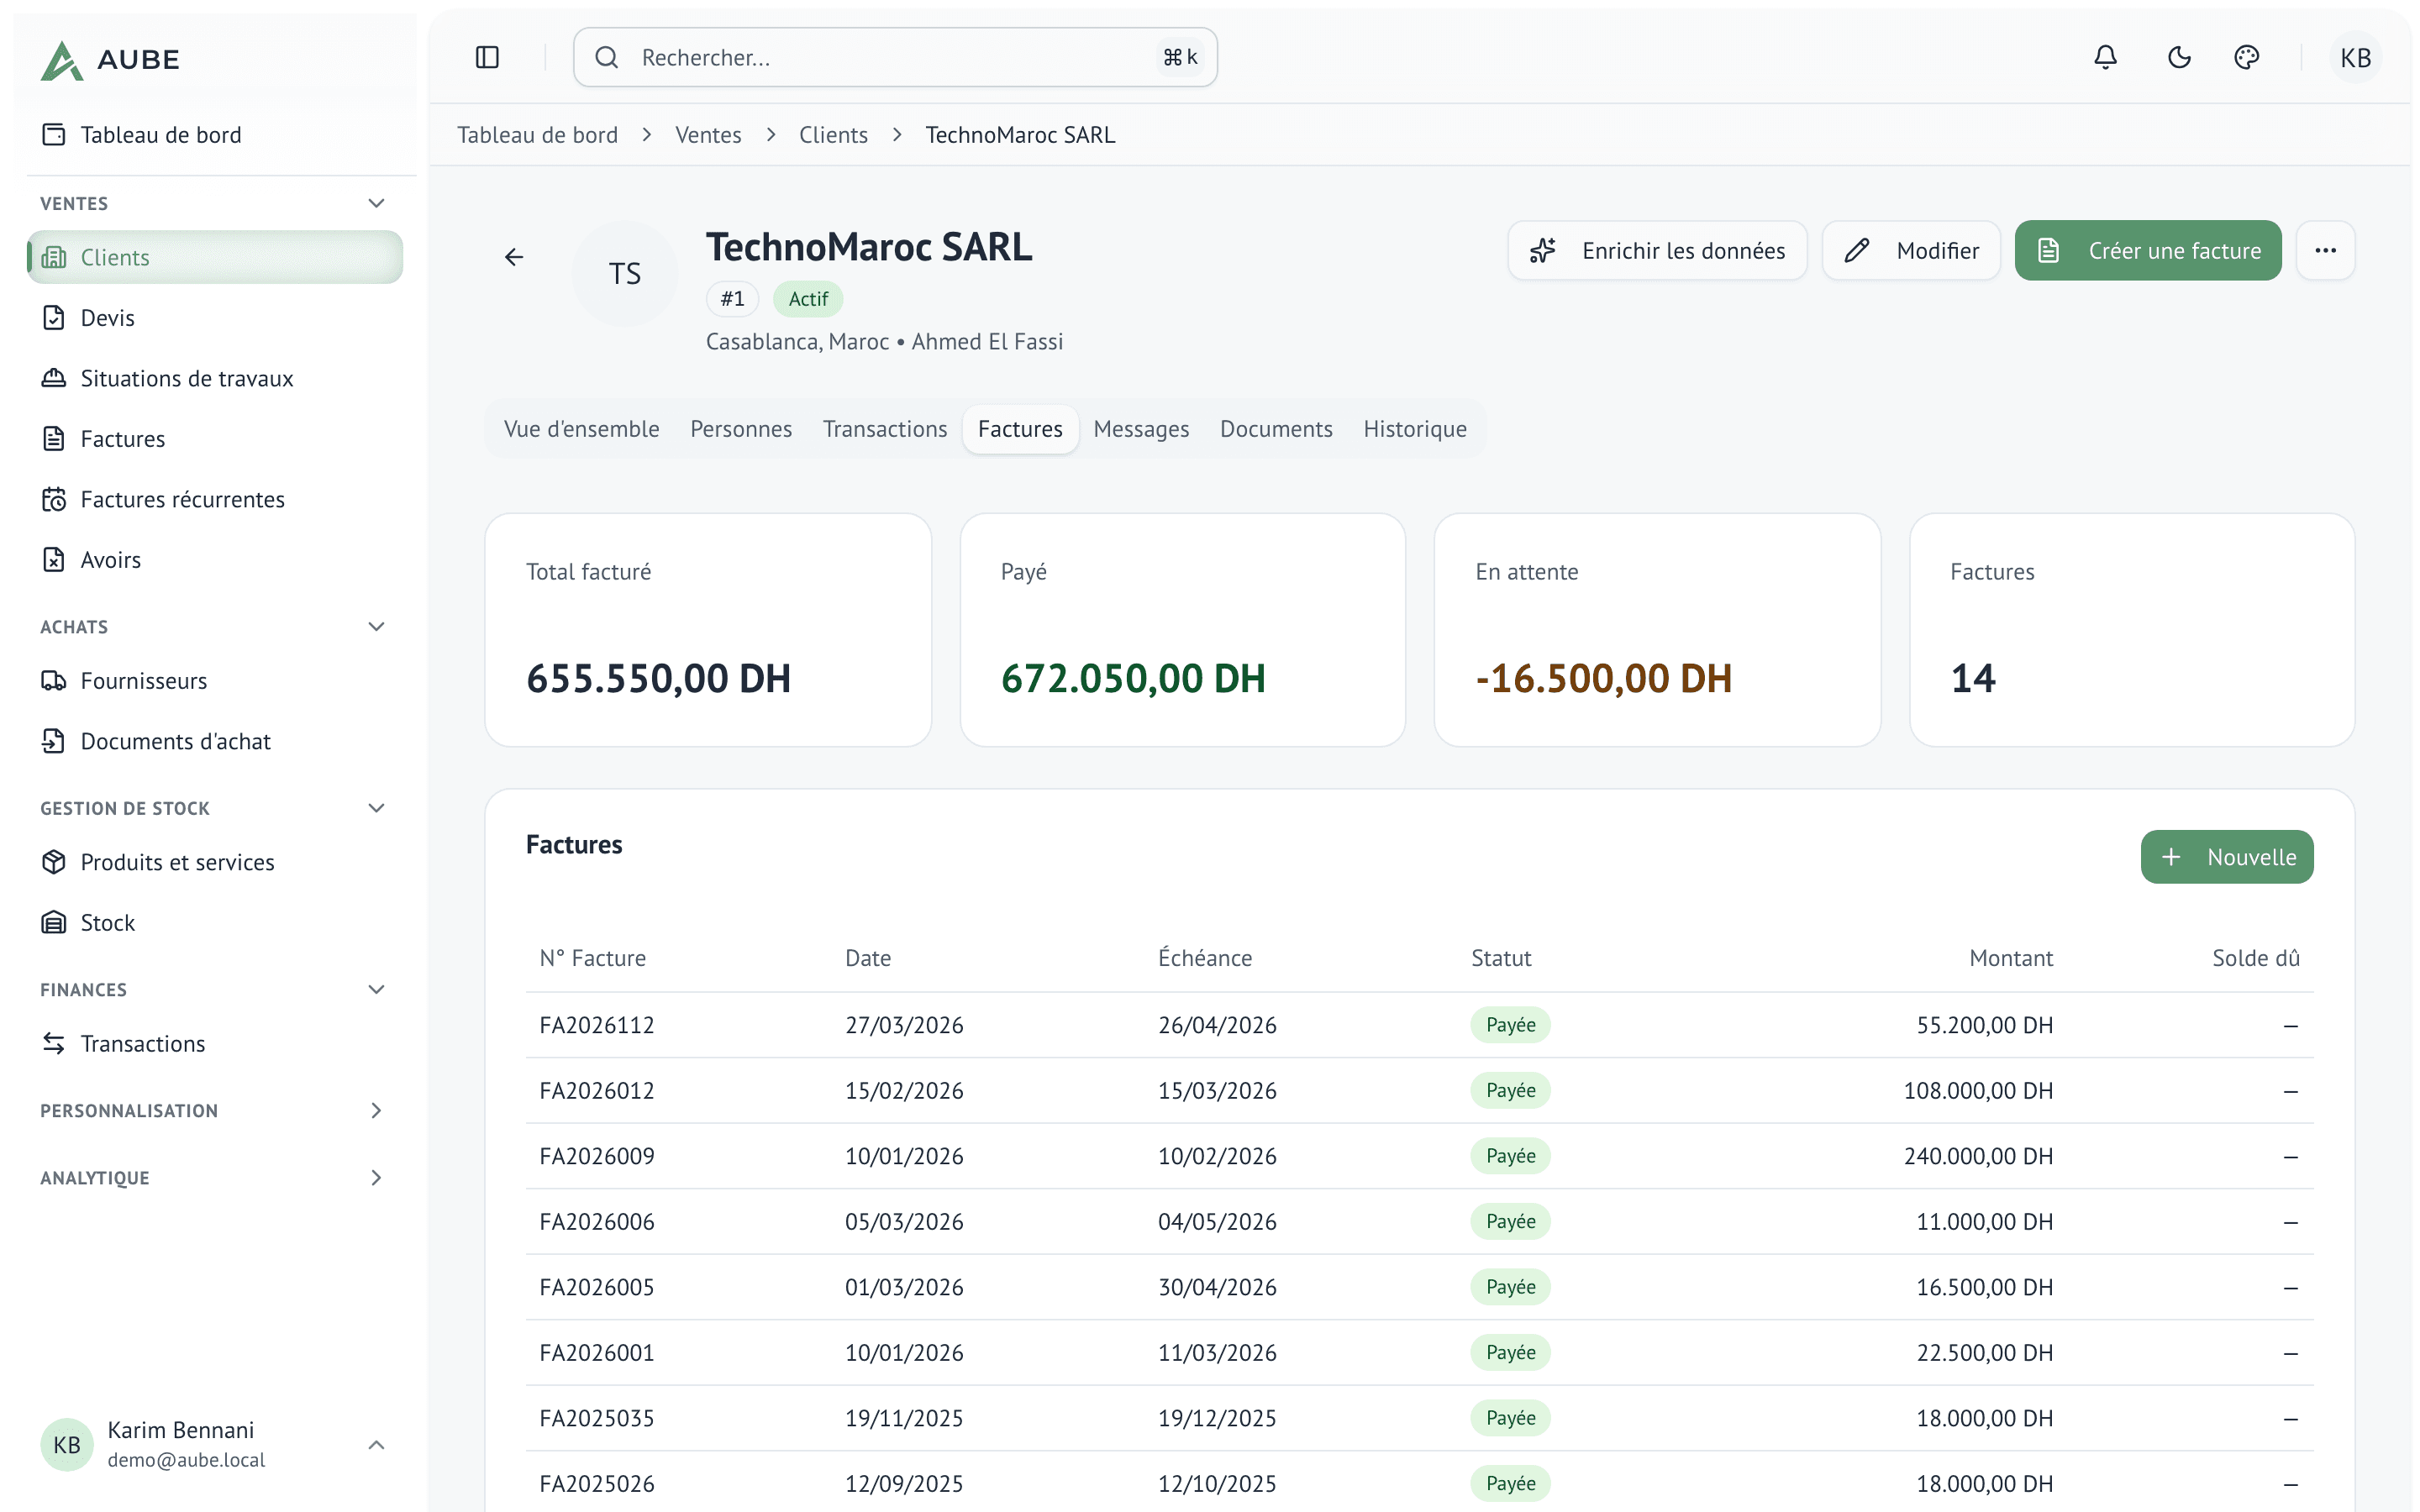Click the Devis sidebar icon
The image size is (2420, 1512).
[x=54, y=318]
